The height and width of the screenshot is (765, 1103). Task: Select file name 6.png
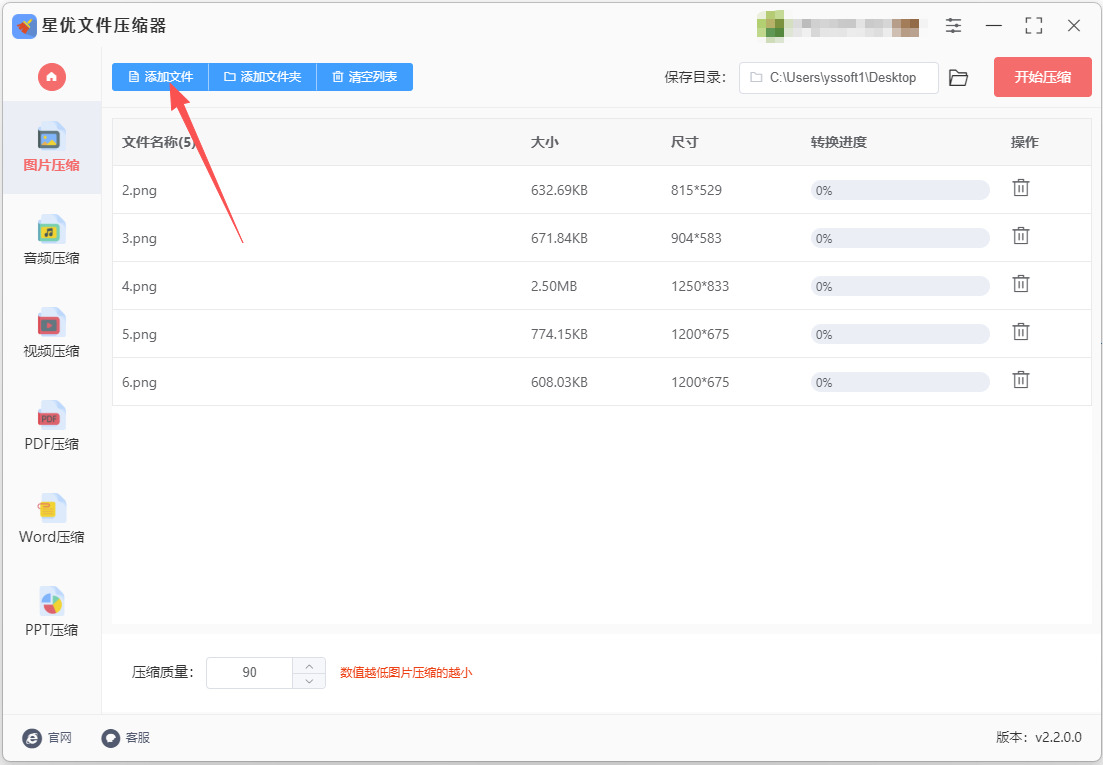pos(139,382)
